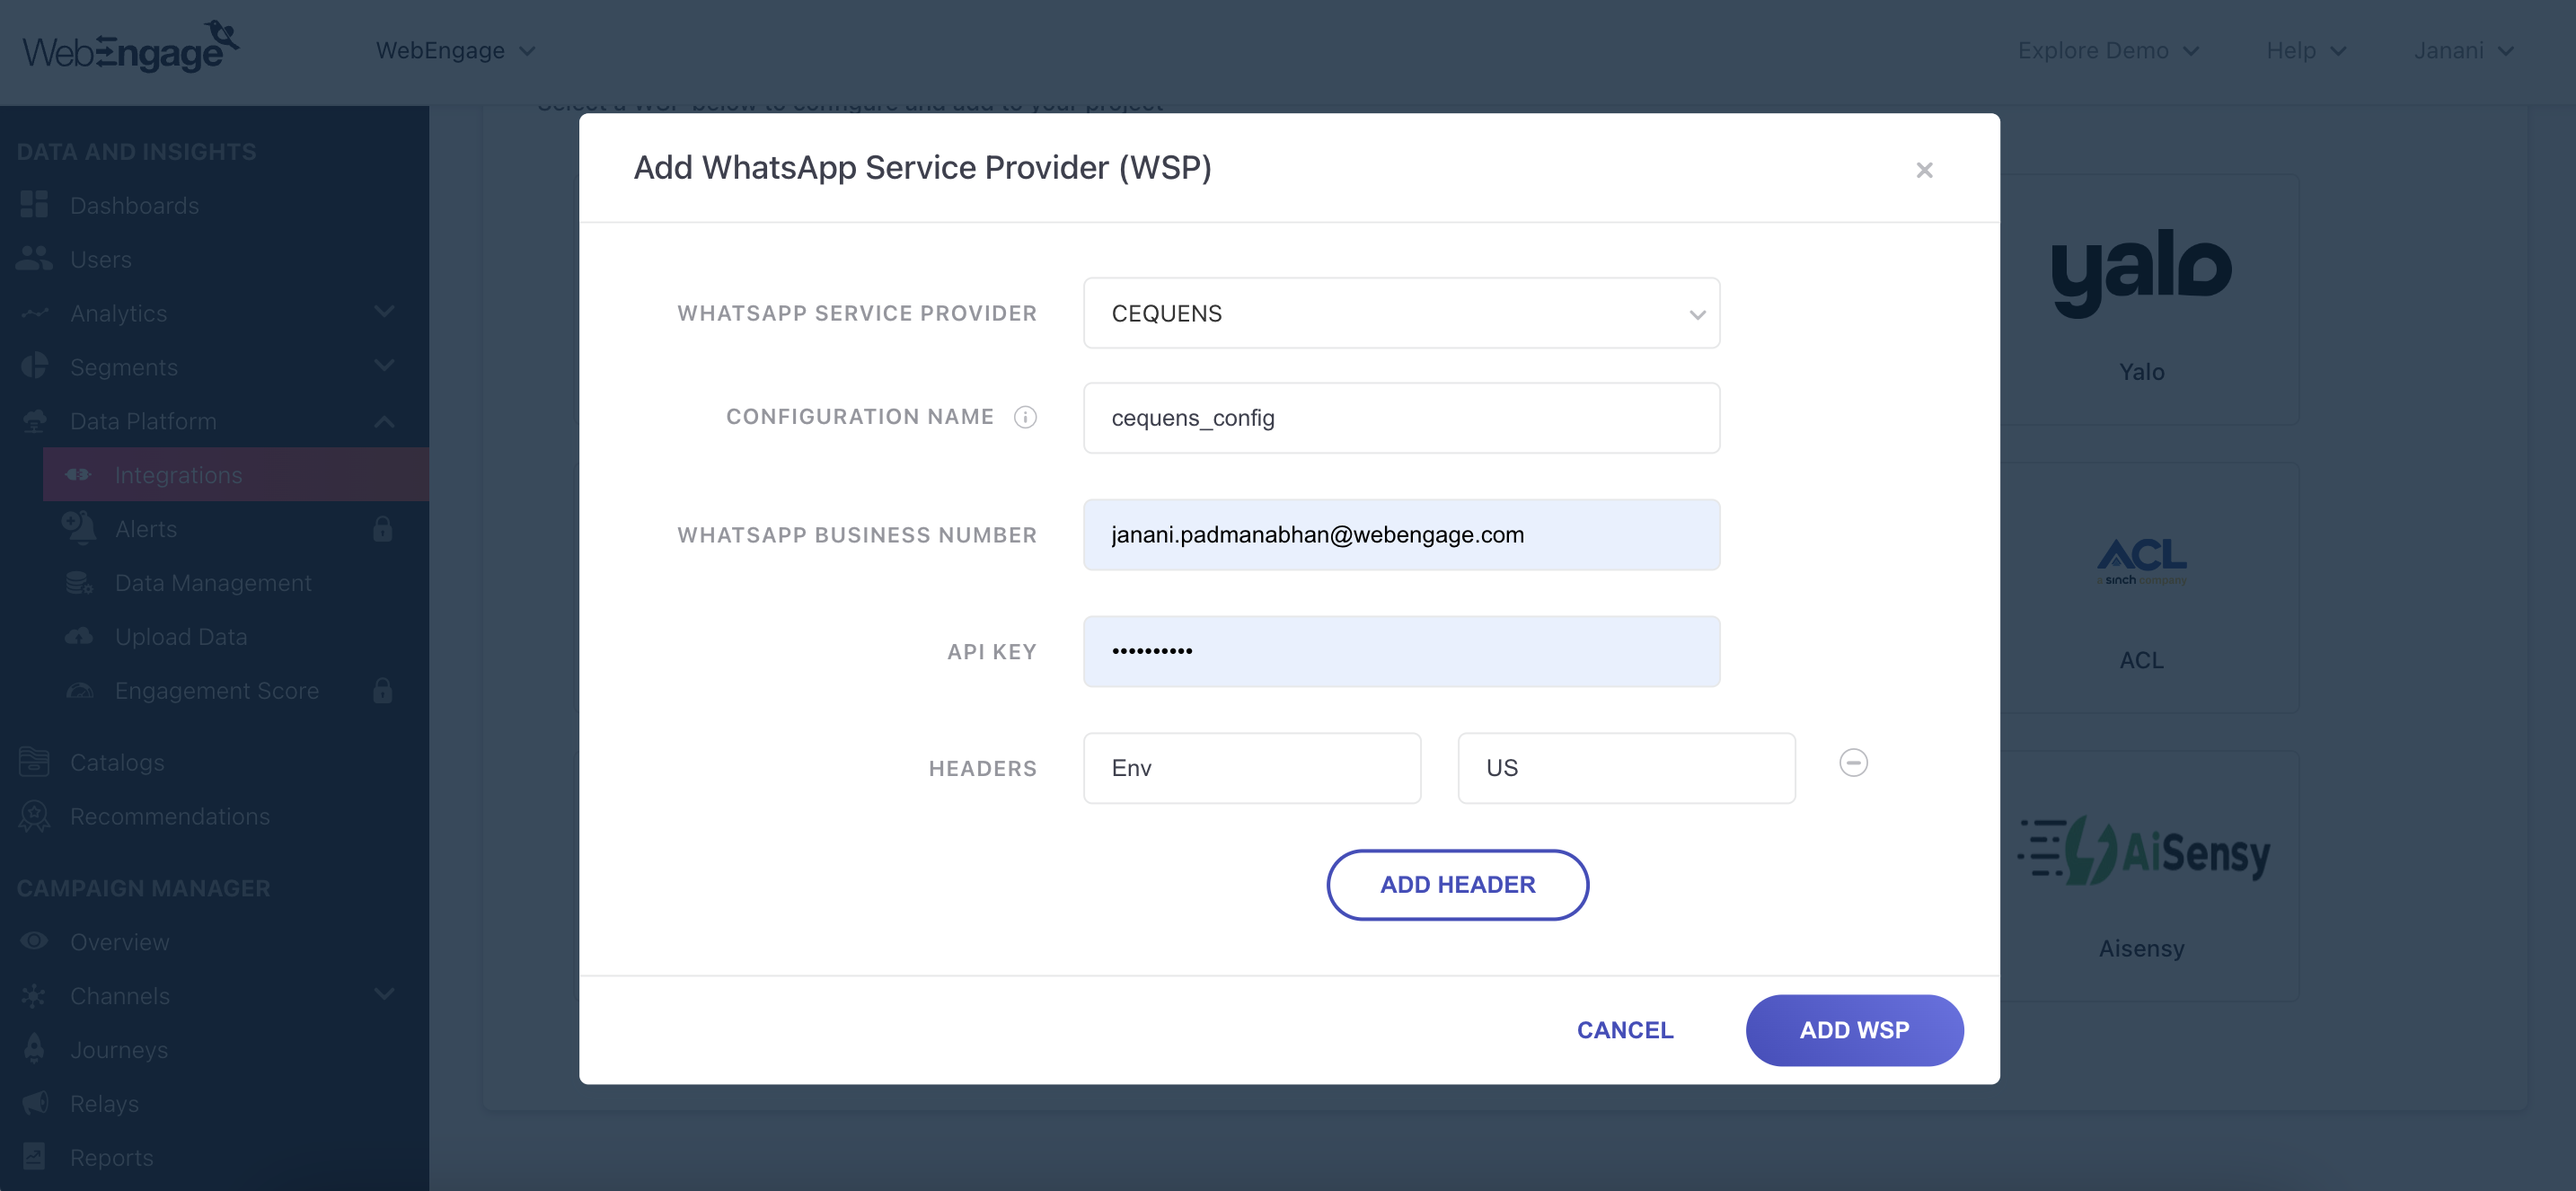Edit the US header value field
2576x1191 pixels.
[1626, 768]
